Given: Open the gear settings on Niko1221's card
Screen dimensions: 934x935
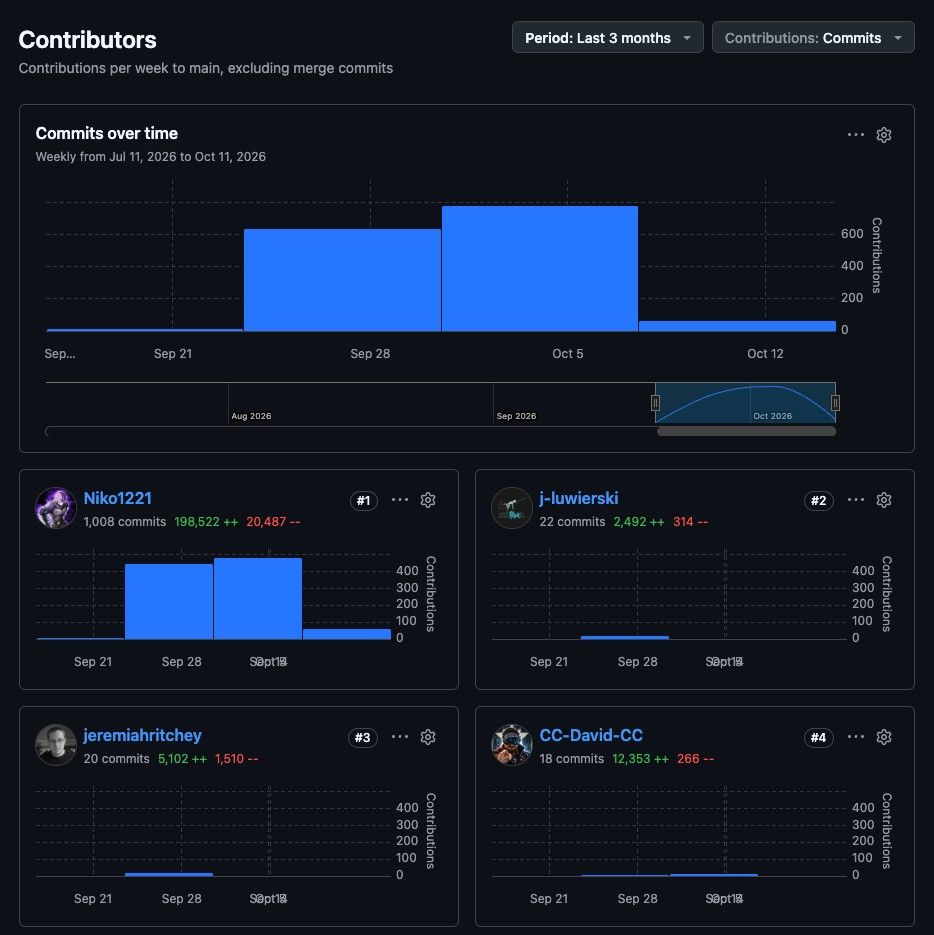Looking at the screenshot, I should pyautogui.click(x=428, y=500).
